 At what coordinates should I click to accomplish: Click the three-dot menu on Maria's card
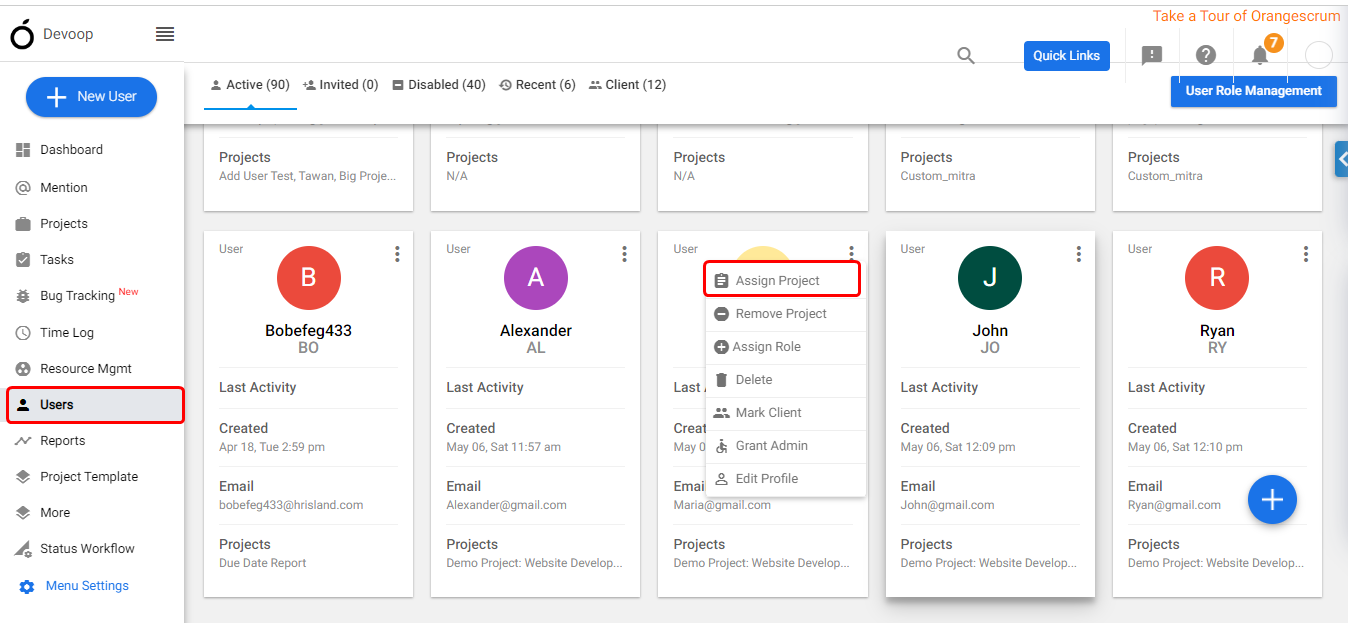click(851, 253)
